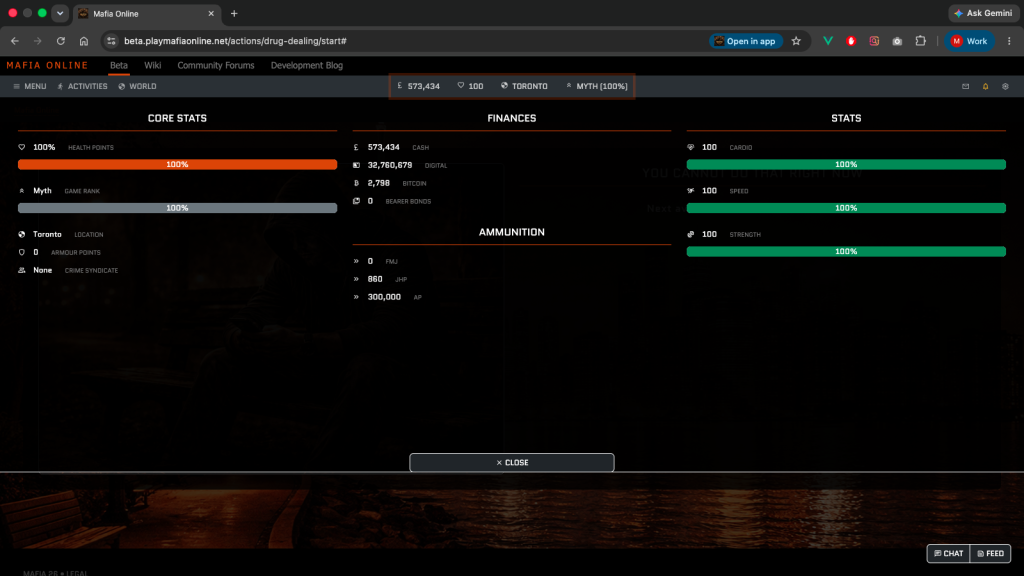This screenshot has width=1024, height=576.
Task: Open the Development Blog
Action: pyautogui.click(x=307, y=65)
